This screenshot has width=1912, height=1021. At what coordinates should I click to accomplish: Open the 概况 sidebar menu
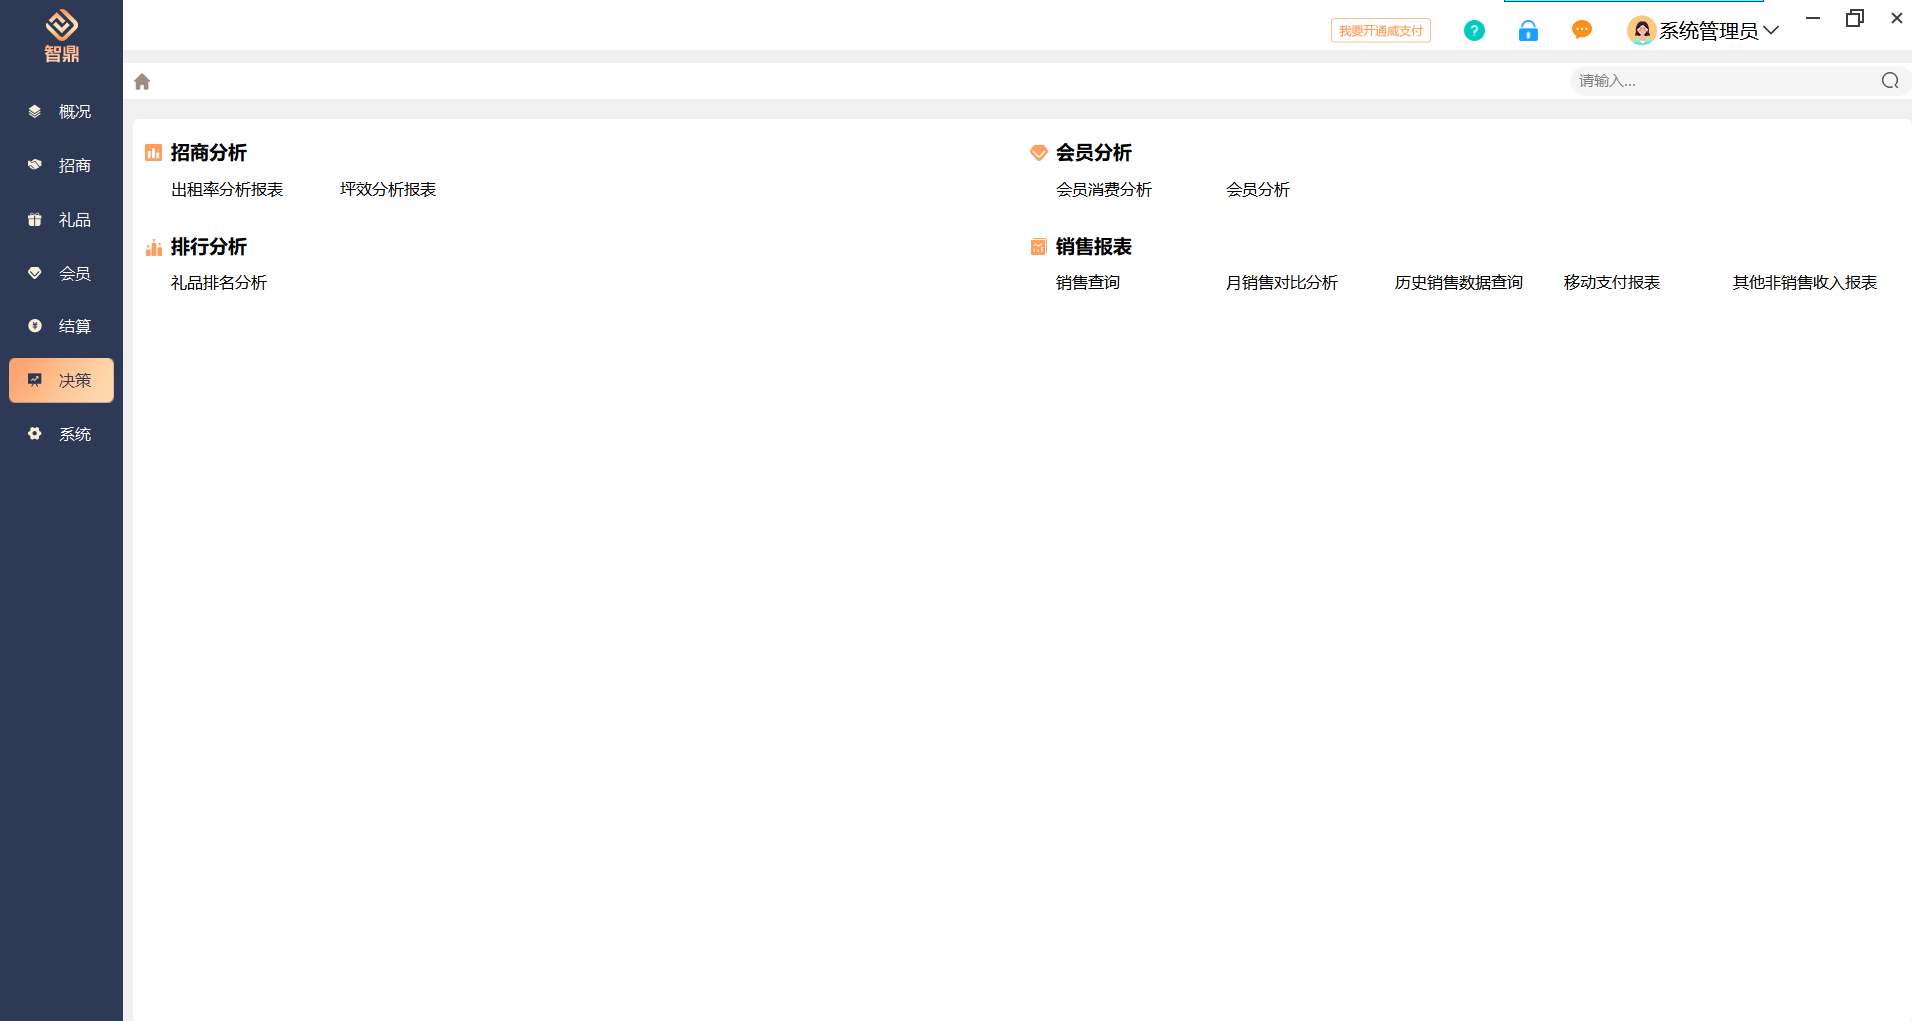click(62, 112)
